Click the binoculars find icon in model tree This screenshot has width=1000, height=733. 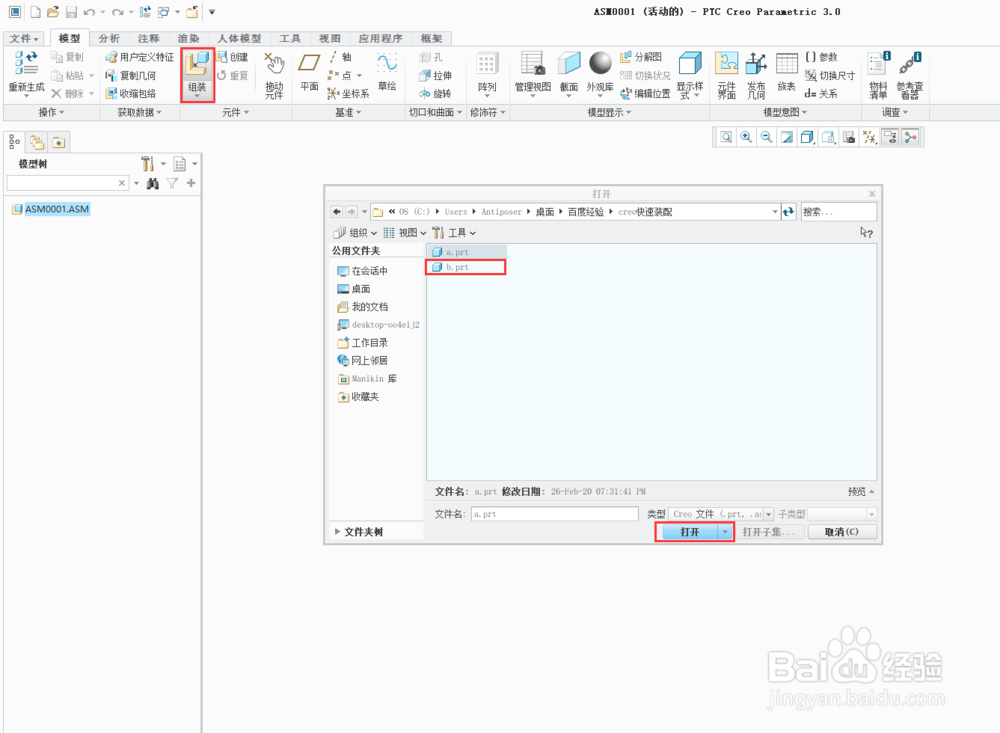point(152,184)
